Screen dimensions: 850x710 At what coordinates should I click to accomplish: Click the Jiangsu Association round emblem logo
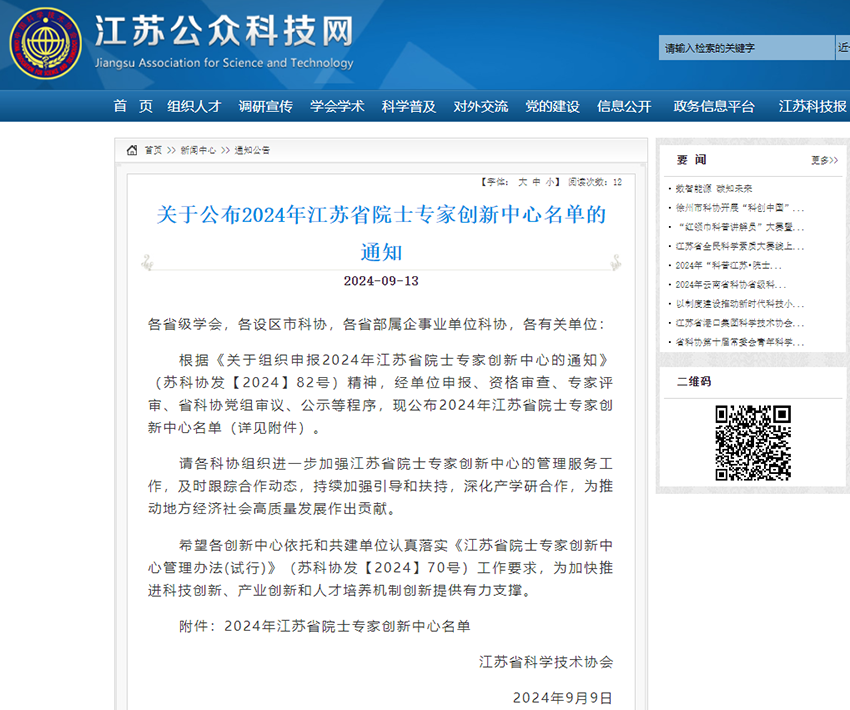pyautogui.click(x=46, y=43)
